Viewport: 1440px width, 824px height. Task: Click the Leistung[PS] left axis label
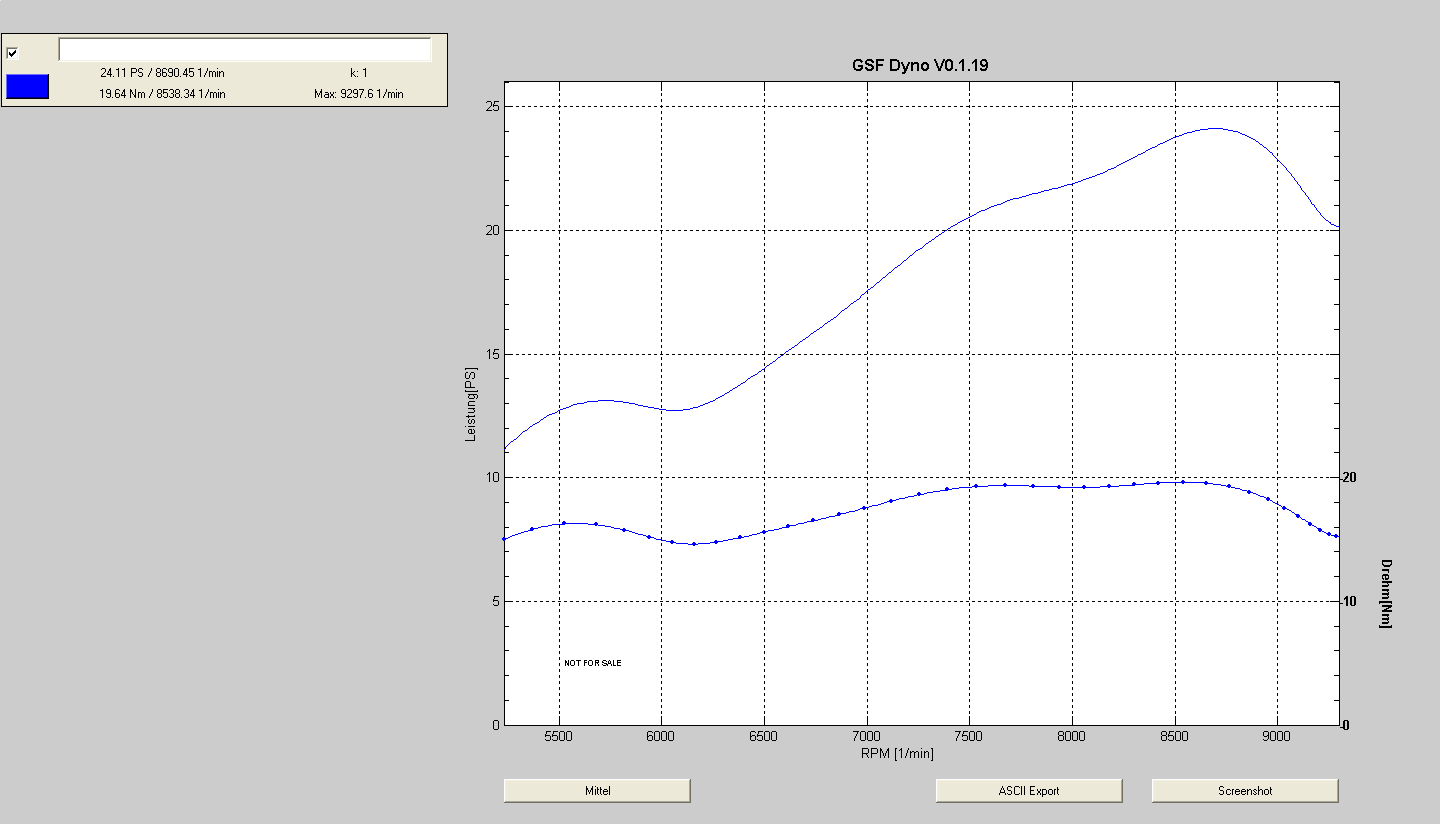[471, 404]
